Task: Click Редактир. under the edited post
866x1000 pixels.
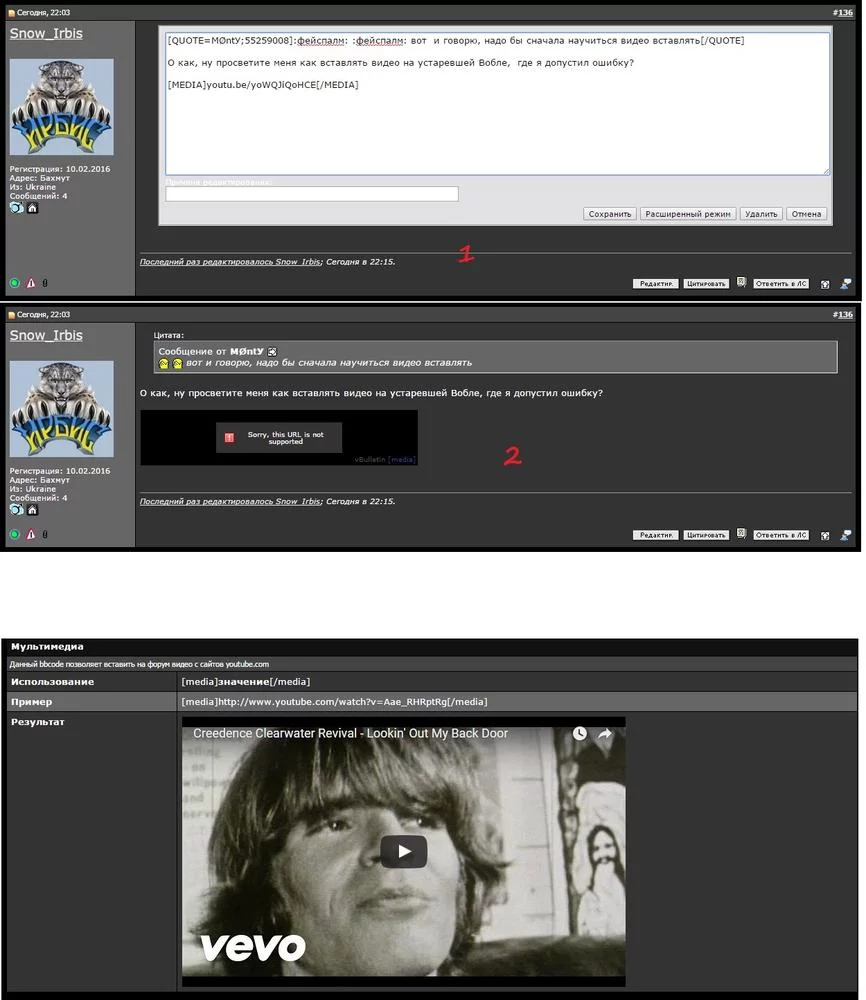Action: coord(656,284)
